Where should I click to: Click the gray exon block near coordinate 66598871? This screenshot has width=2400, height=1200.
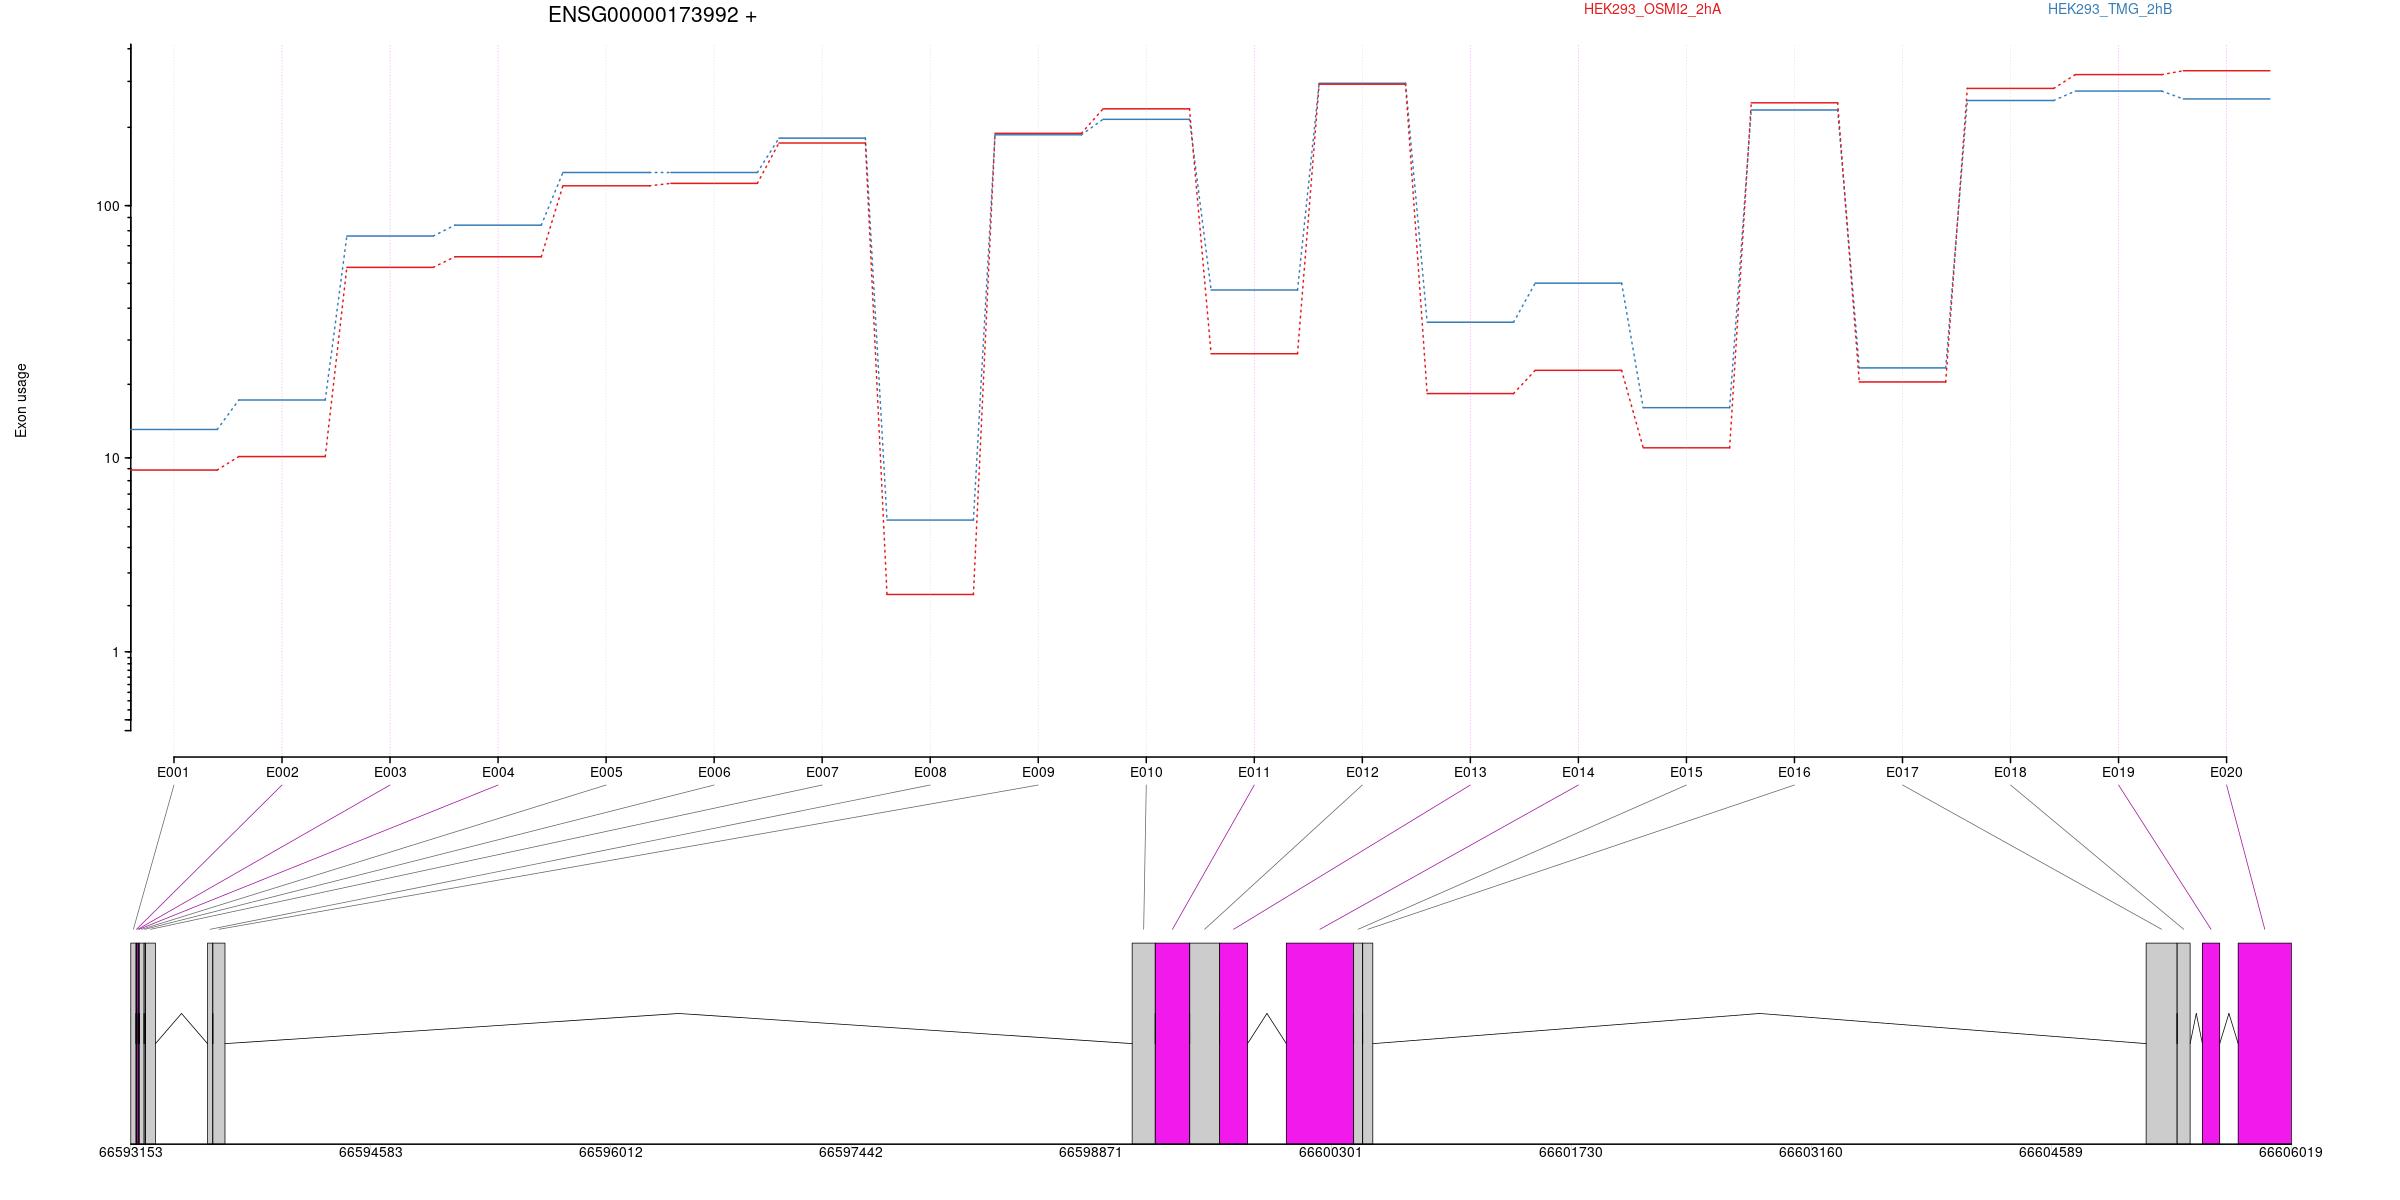[1143, 1043]
